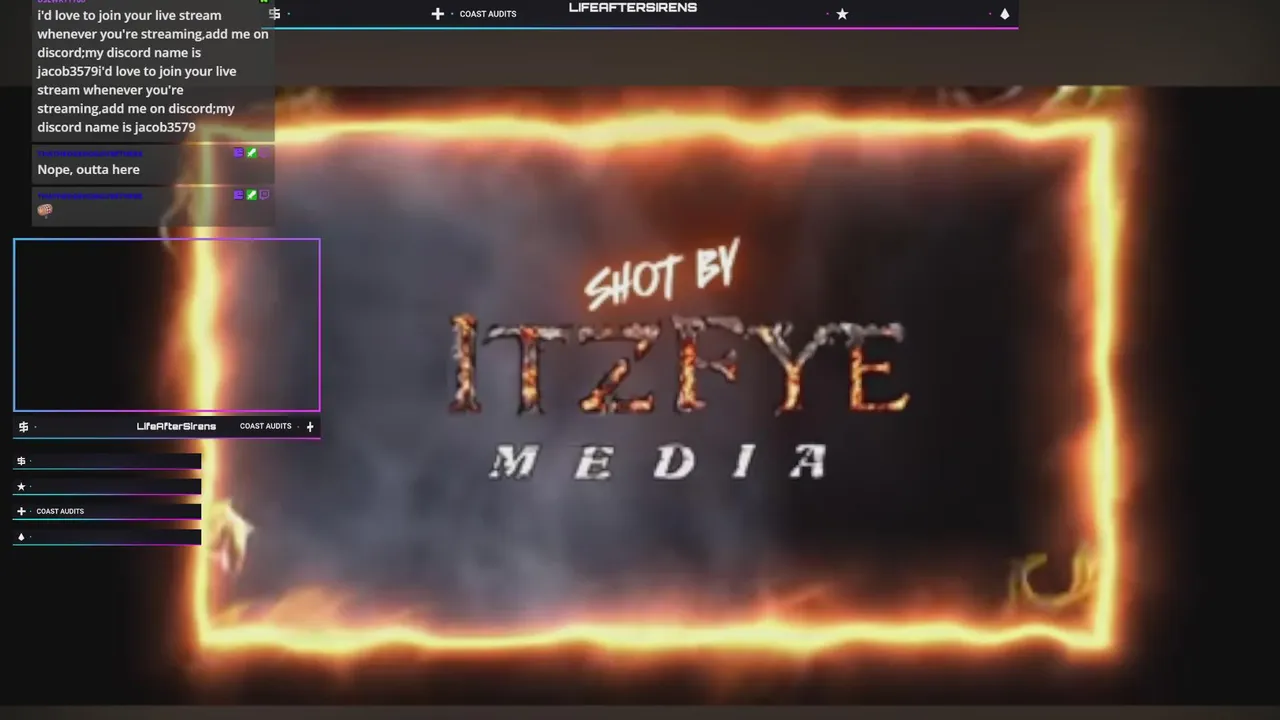1280x720 pixels.
Task: Click the droplet icon in the last stacked stat row
Action: click(21, 537)
